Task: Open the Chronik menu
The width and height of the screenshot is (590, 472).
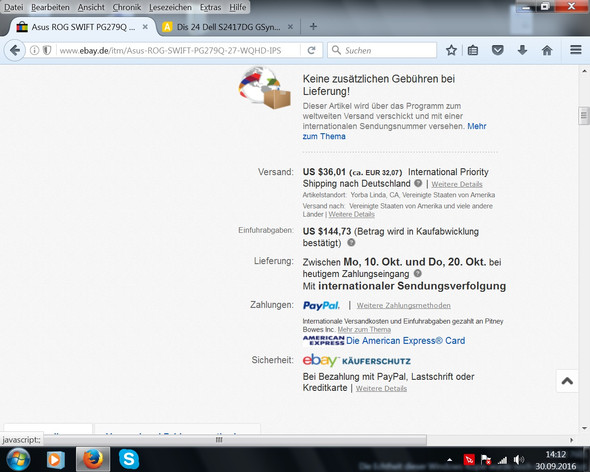Action: point(127,7)
